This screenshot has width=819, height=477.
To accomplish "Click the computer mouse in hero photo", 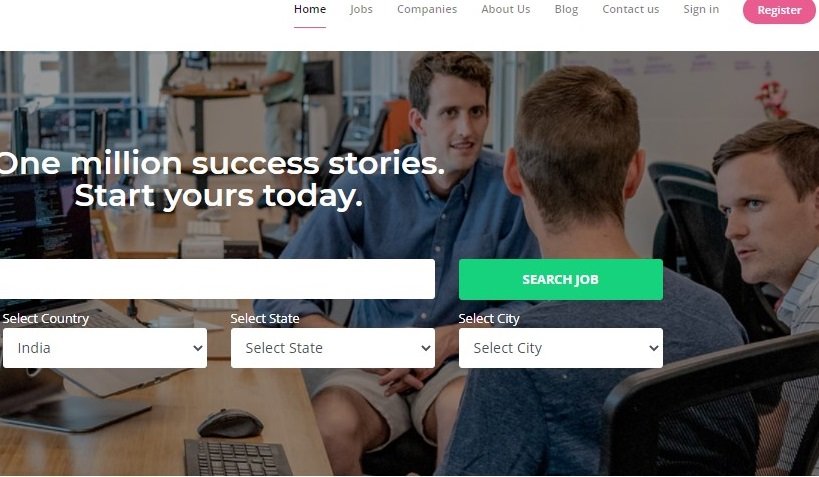I will click(x=230, y=423).
